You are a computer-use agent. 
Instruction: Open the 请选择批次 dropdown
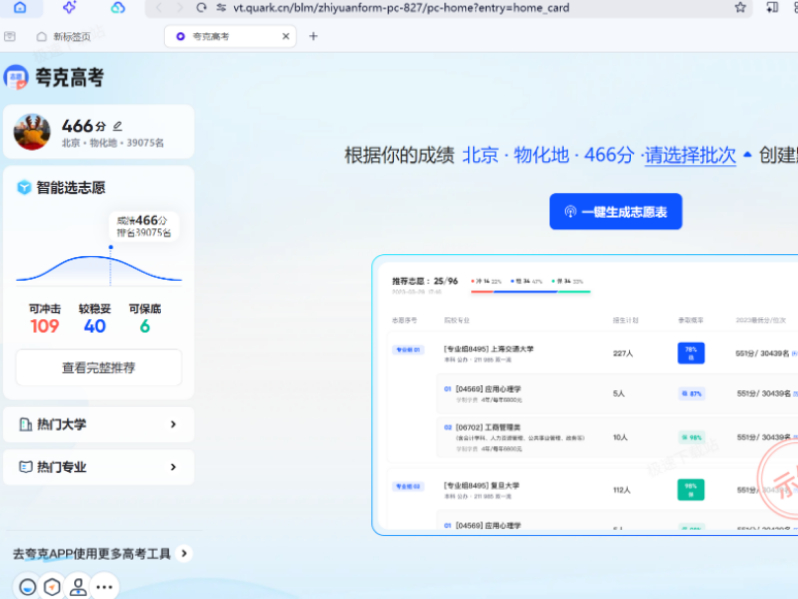(690, 155)
